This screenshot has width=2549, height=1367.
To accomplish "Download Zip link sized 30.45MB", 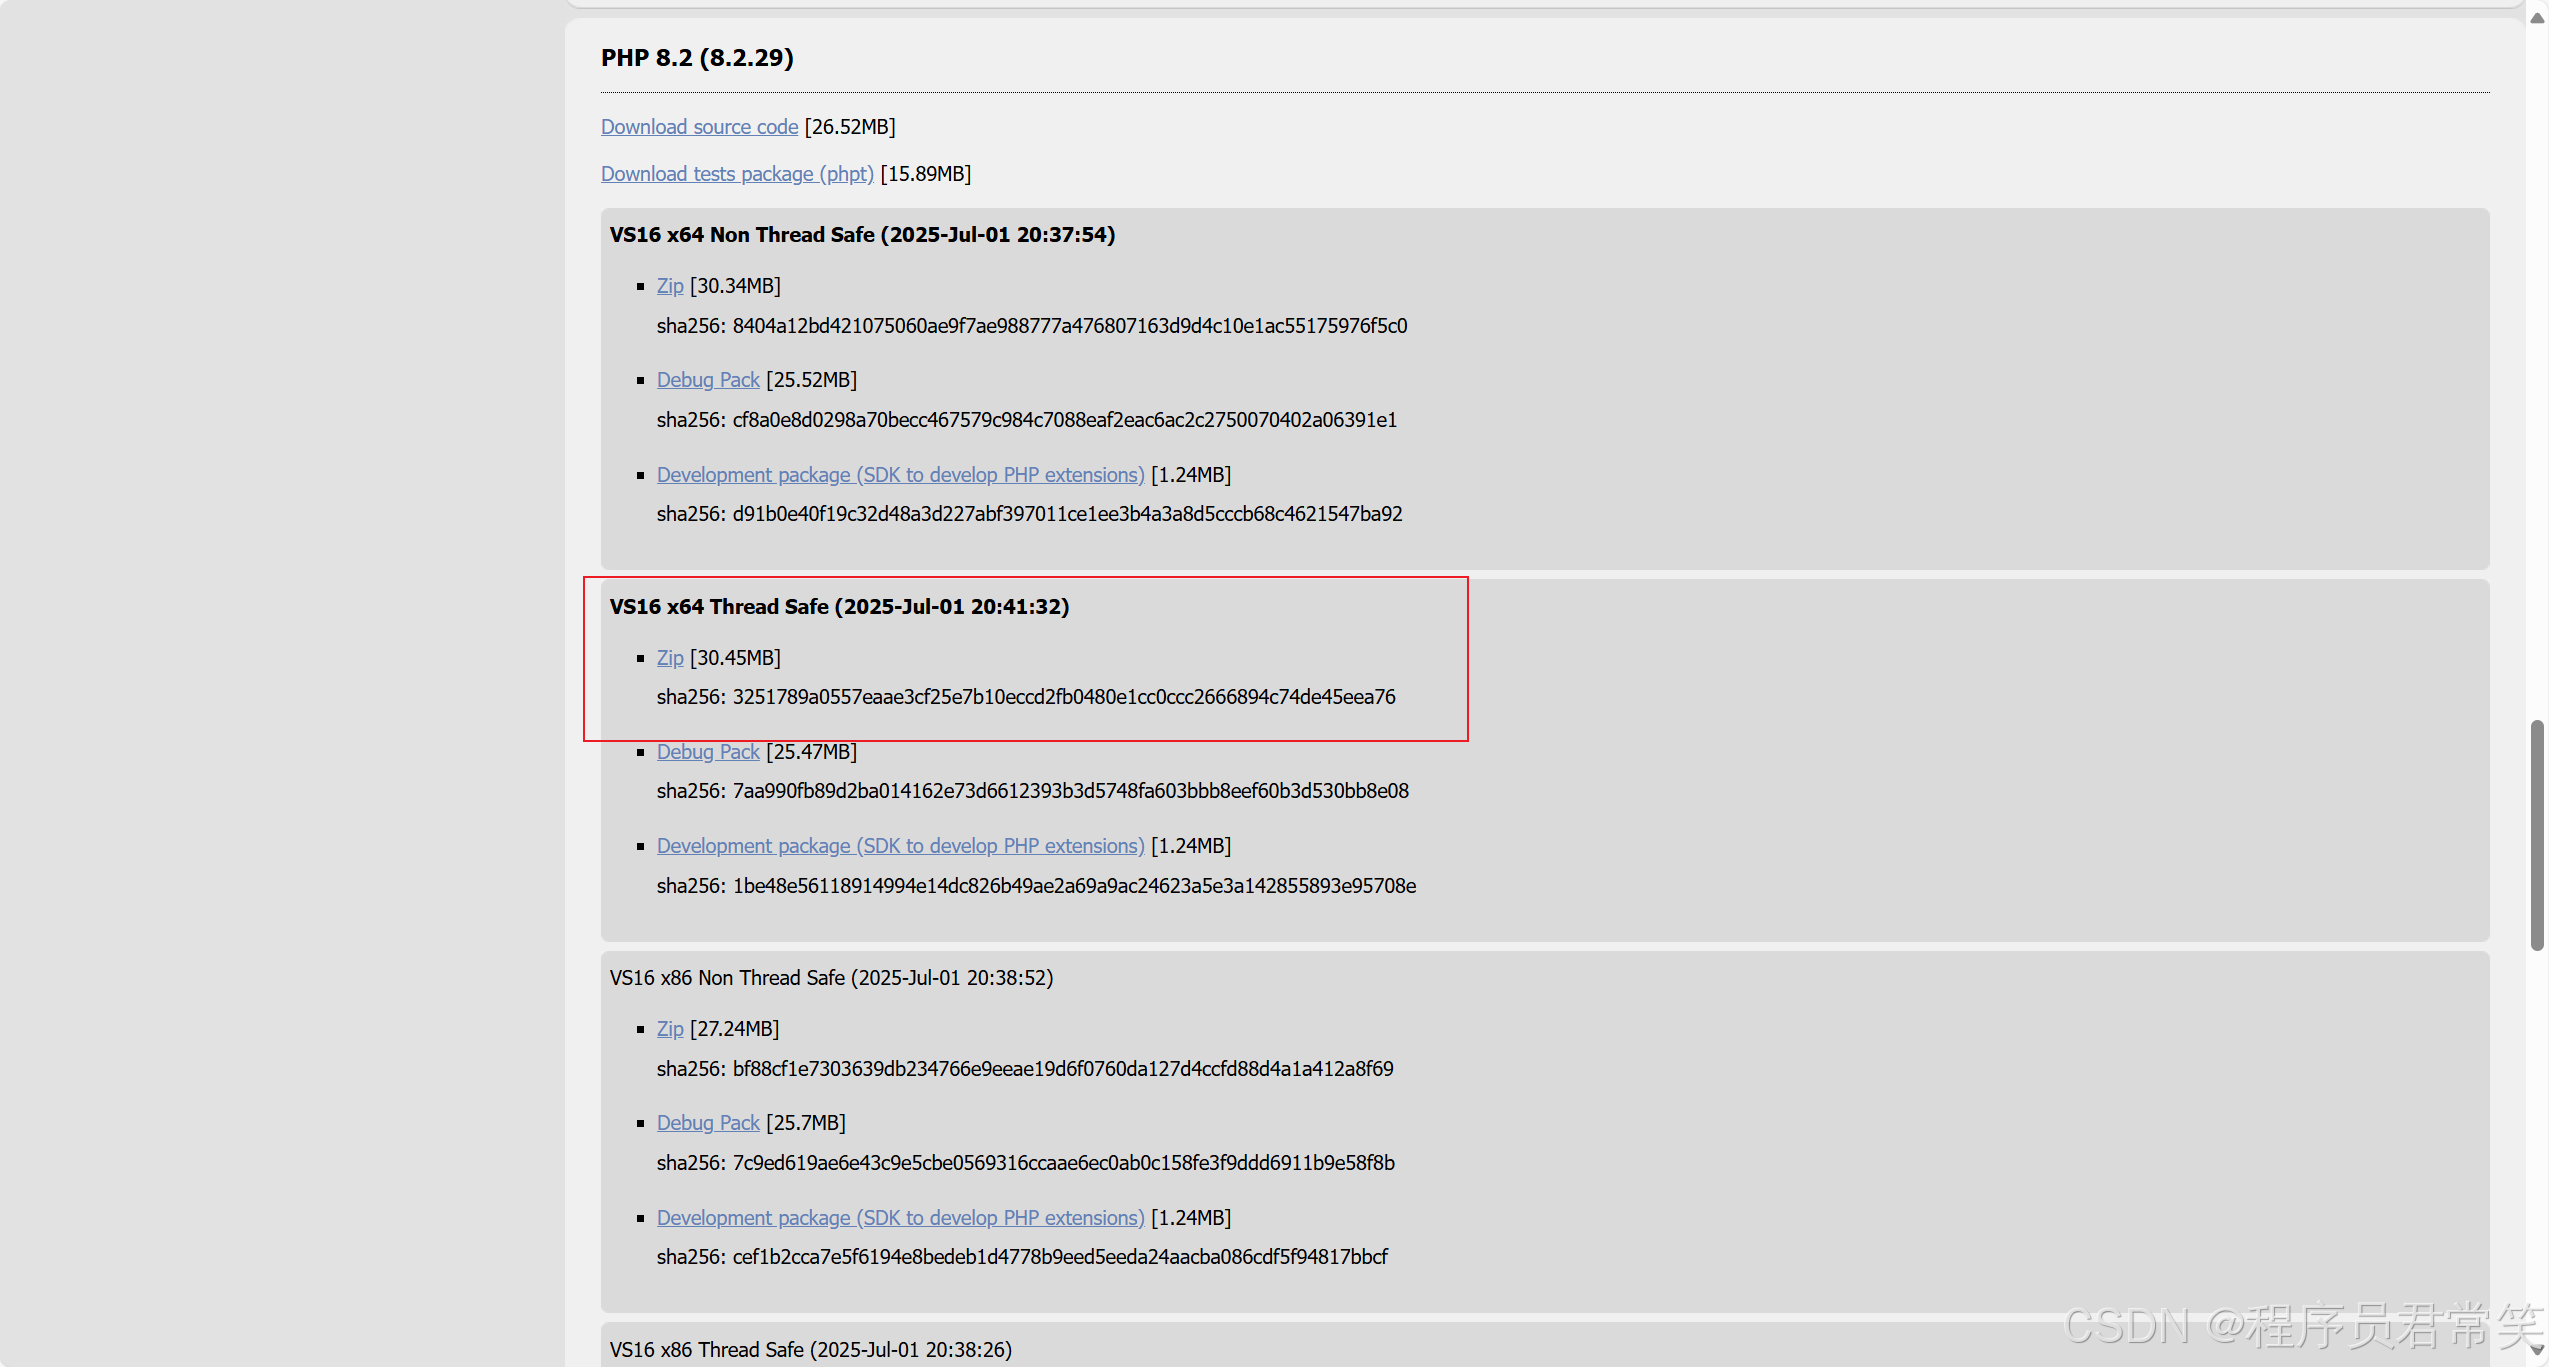I will pyautogui.click(x=670, y=658).
